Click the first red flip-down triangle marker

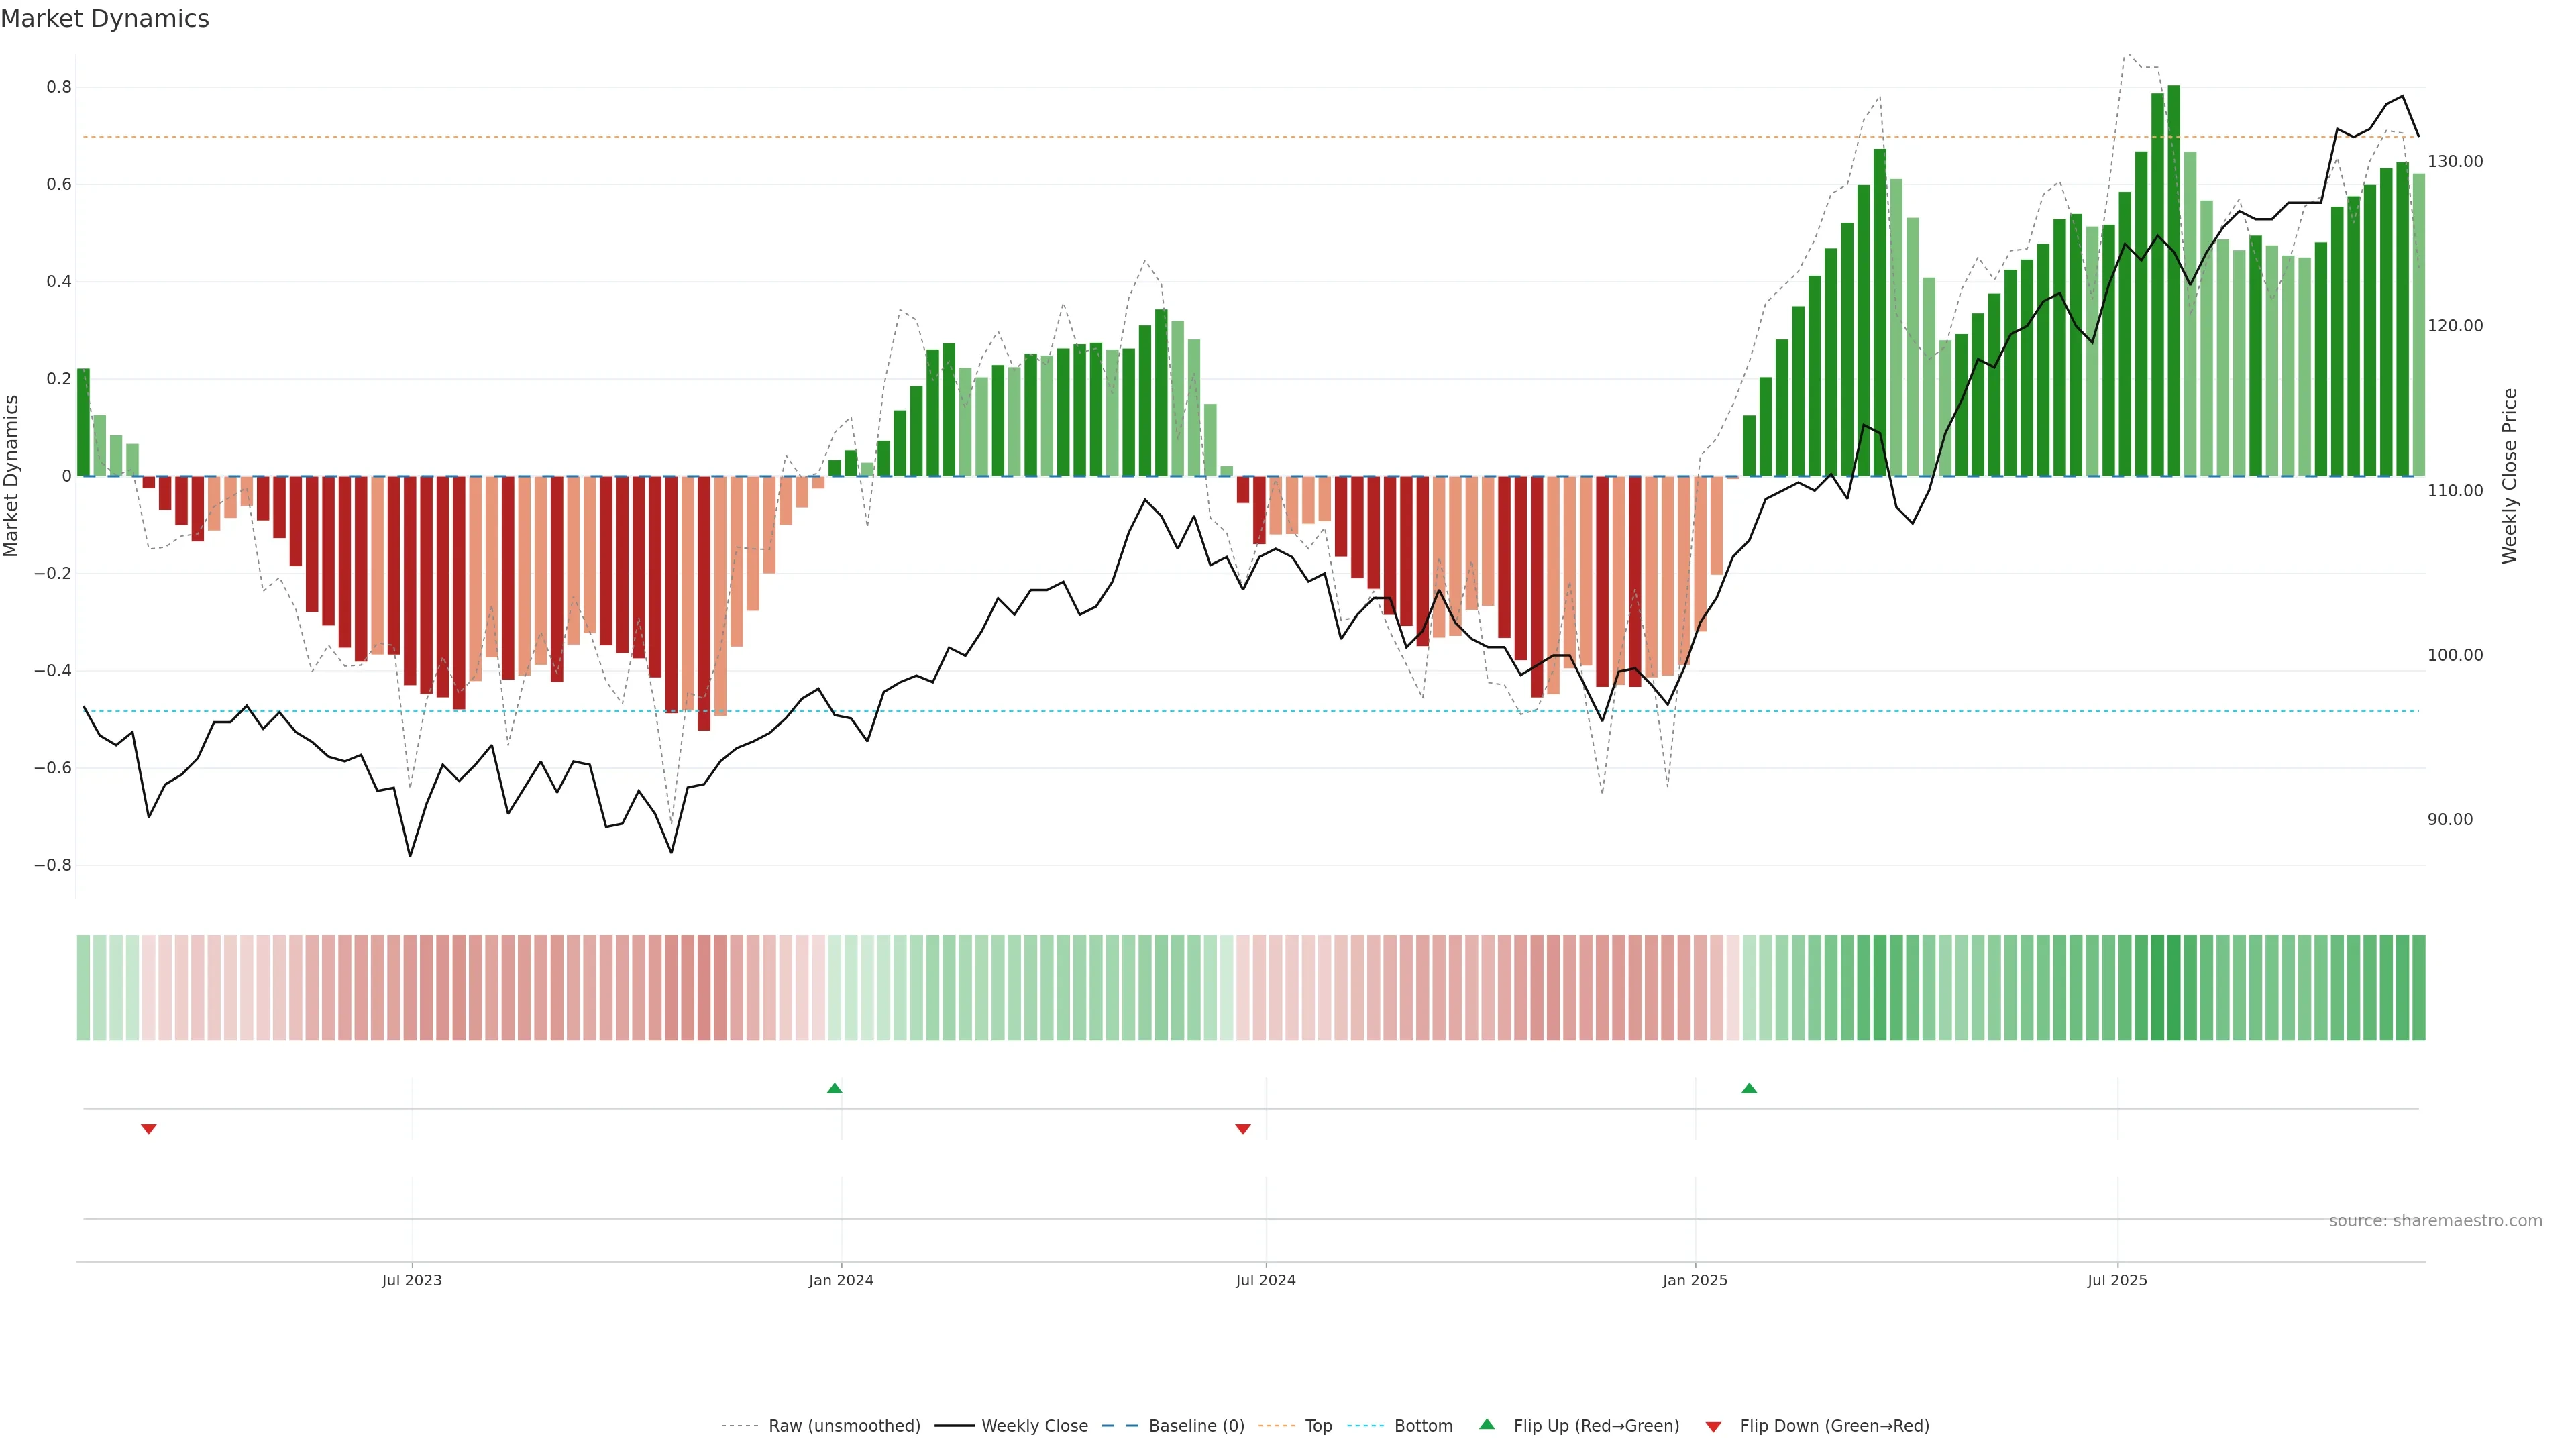[149, 1129]
